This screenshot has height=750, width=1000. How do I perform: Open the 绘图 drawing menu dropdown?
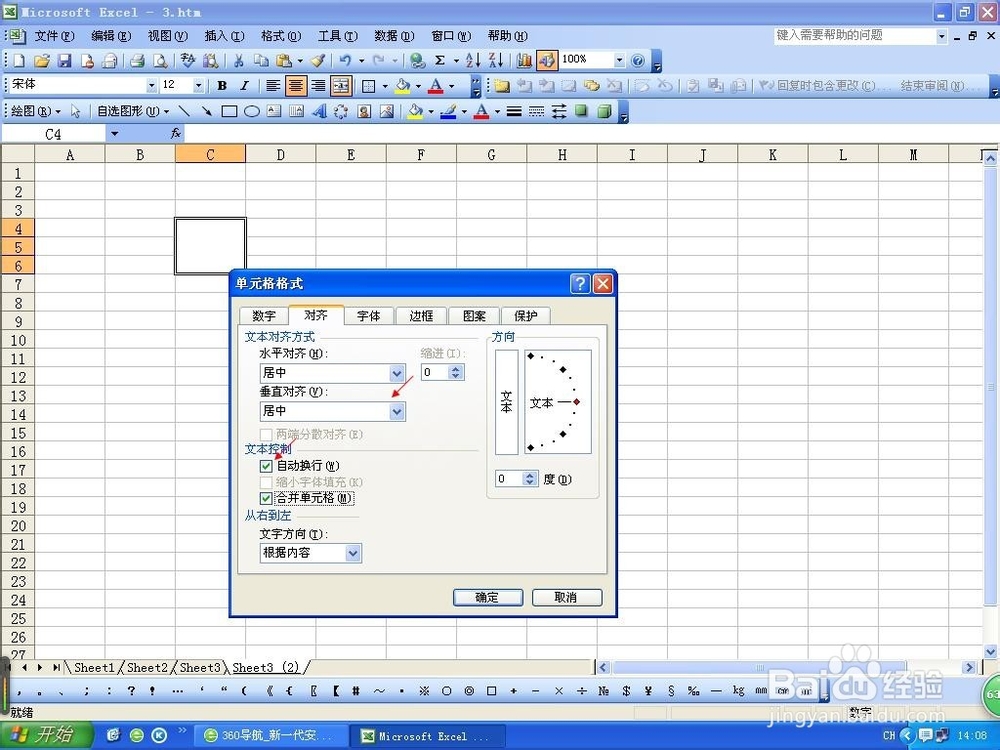tap(36, 112)
